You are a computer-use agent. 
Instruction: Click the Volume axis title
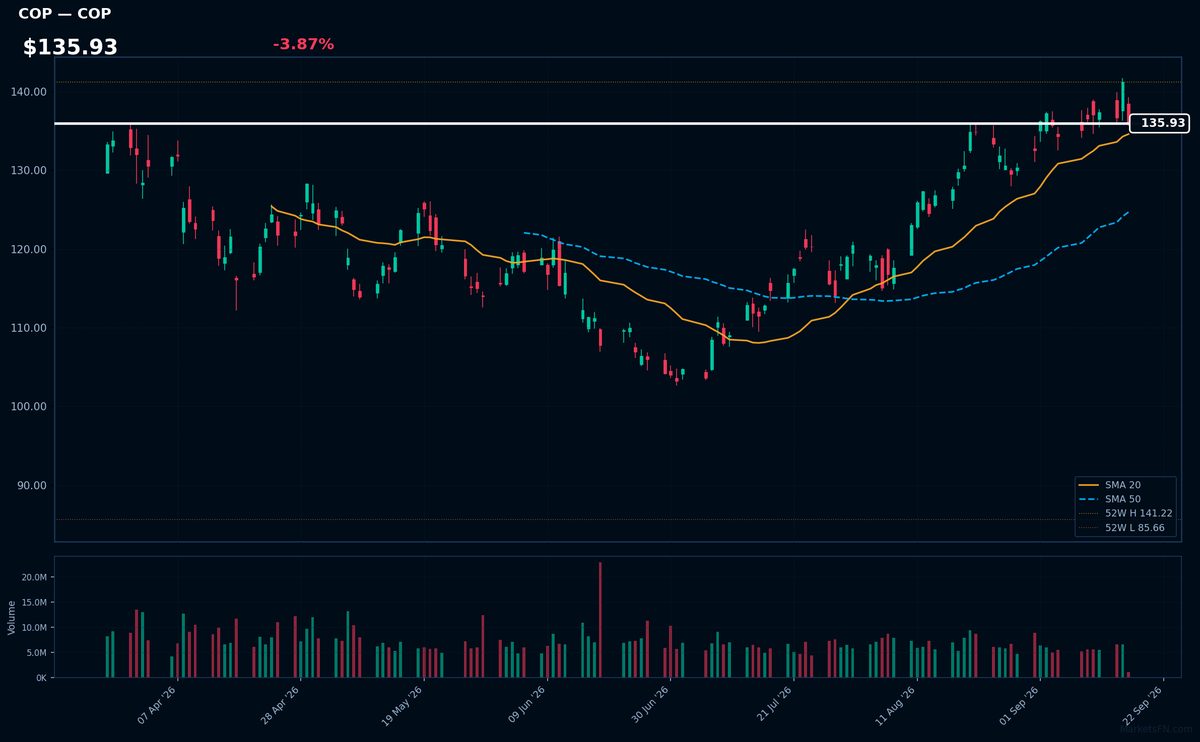tap(12, 617)
